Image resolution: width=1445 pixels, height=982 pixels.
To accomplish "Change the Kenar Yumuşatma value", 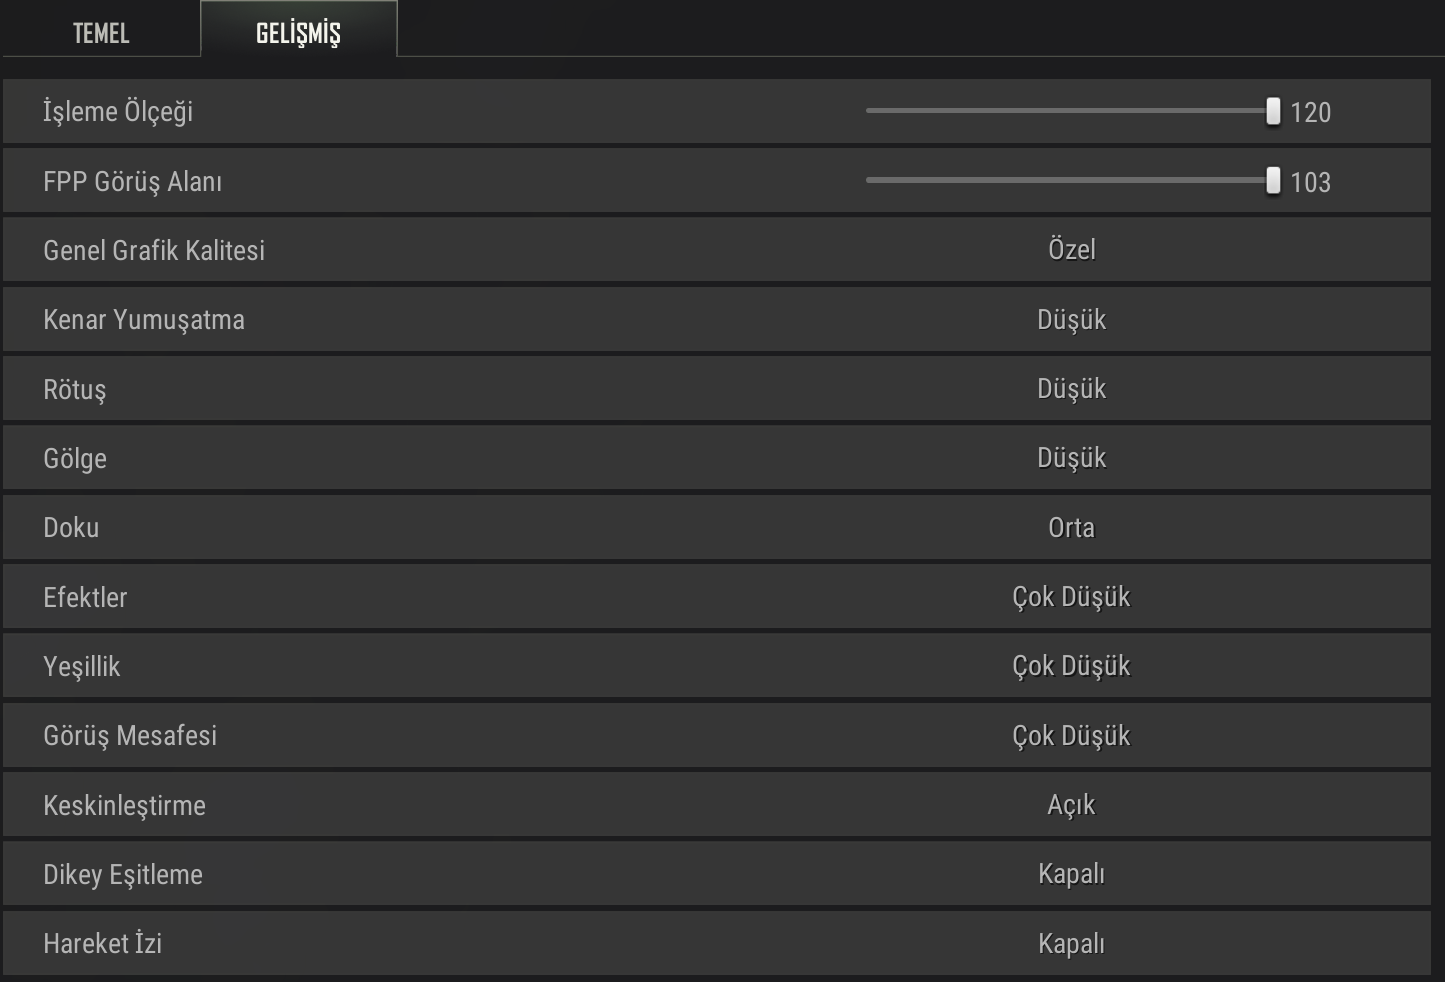I will click(x=1071, y=320).
